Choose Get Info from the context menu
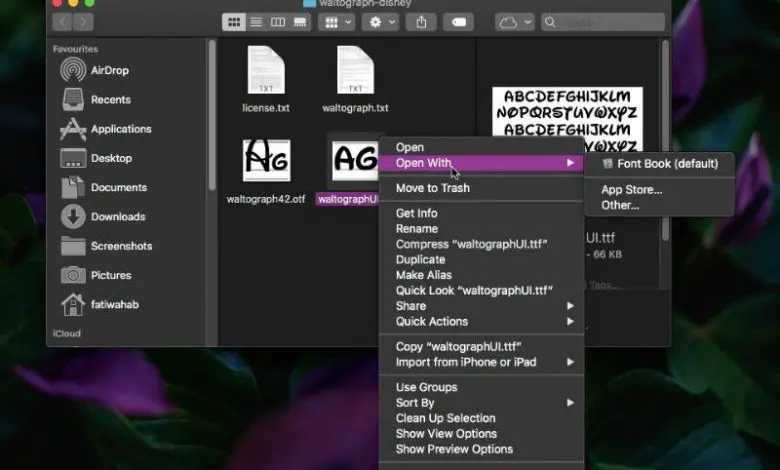Viewport: 780px width, 470px height. tap(481, 213)
